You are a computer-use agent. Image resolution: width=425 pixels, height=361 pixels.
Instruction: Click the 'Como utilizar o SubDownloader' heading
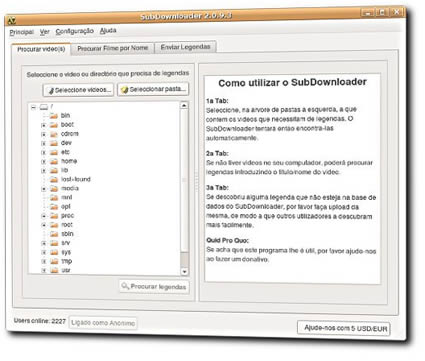(292, 83)
